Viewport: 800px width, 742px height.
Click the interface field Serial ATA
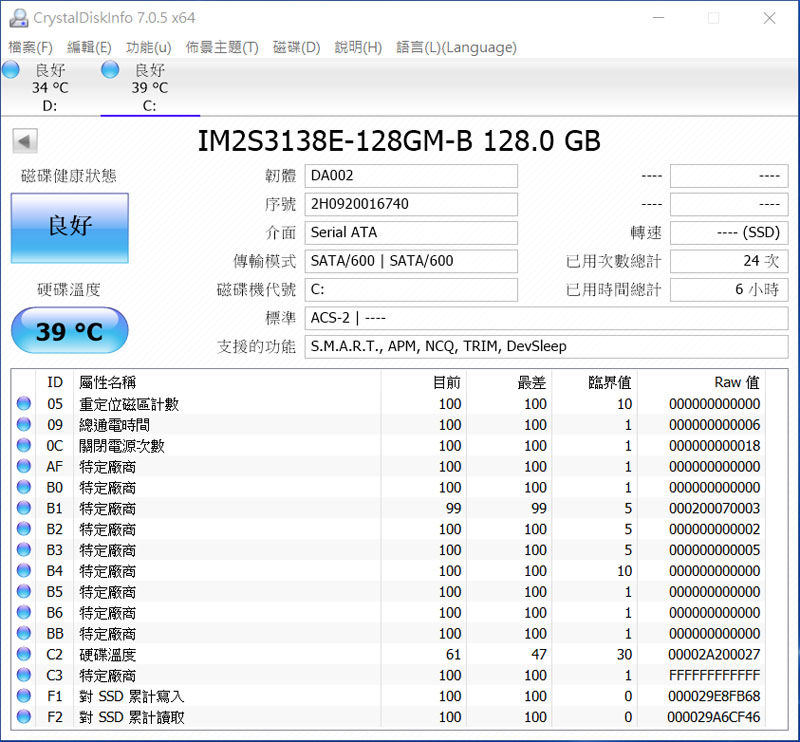coord(411,233)
